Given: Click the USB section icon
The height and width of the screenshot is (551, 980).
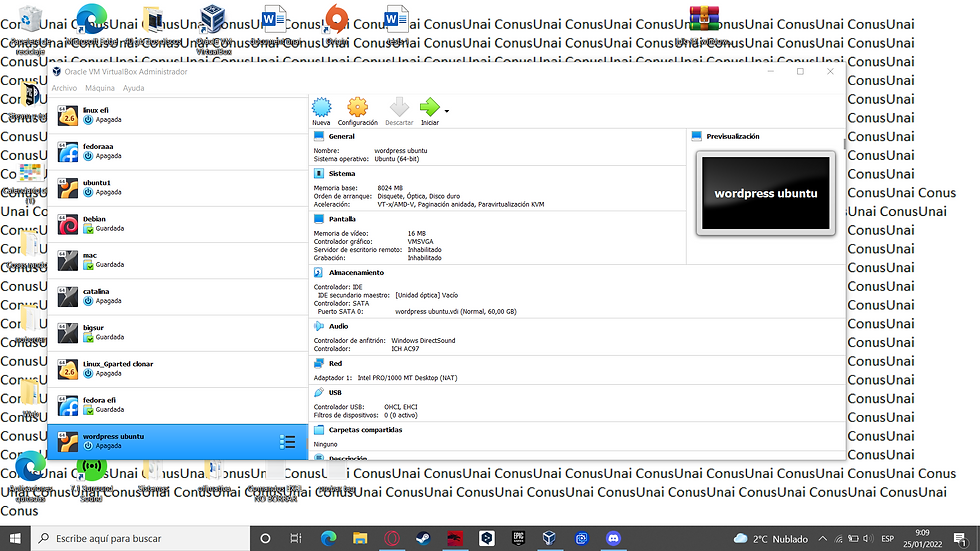Looking at the screenshot, I should pyautogui.click(x=319, y=392).
